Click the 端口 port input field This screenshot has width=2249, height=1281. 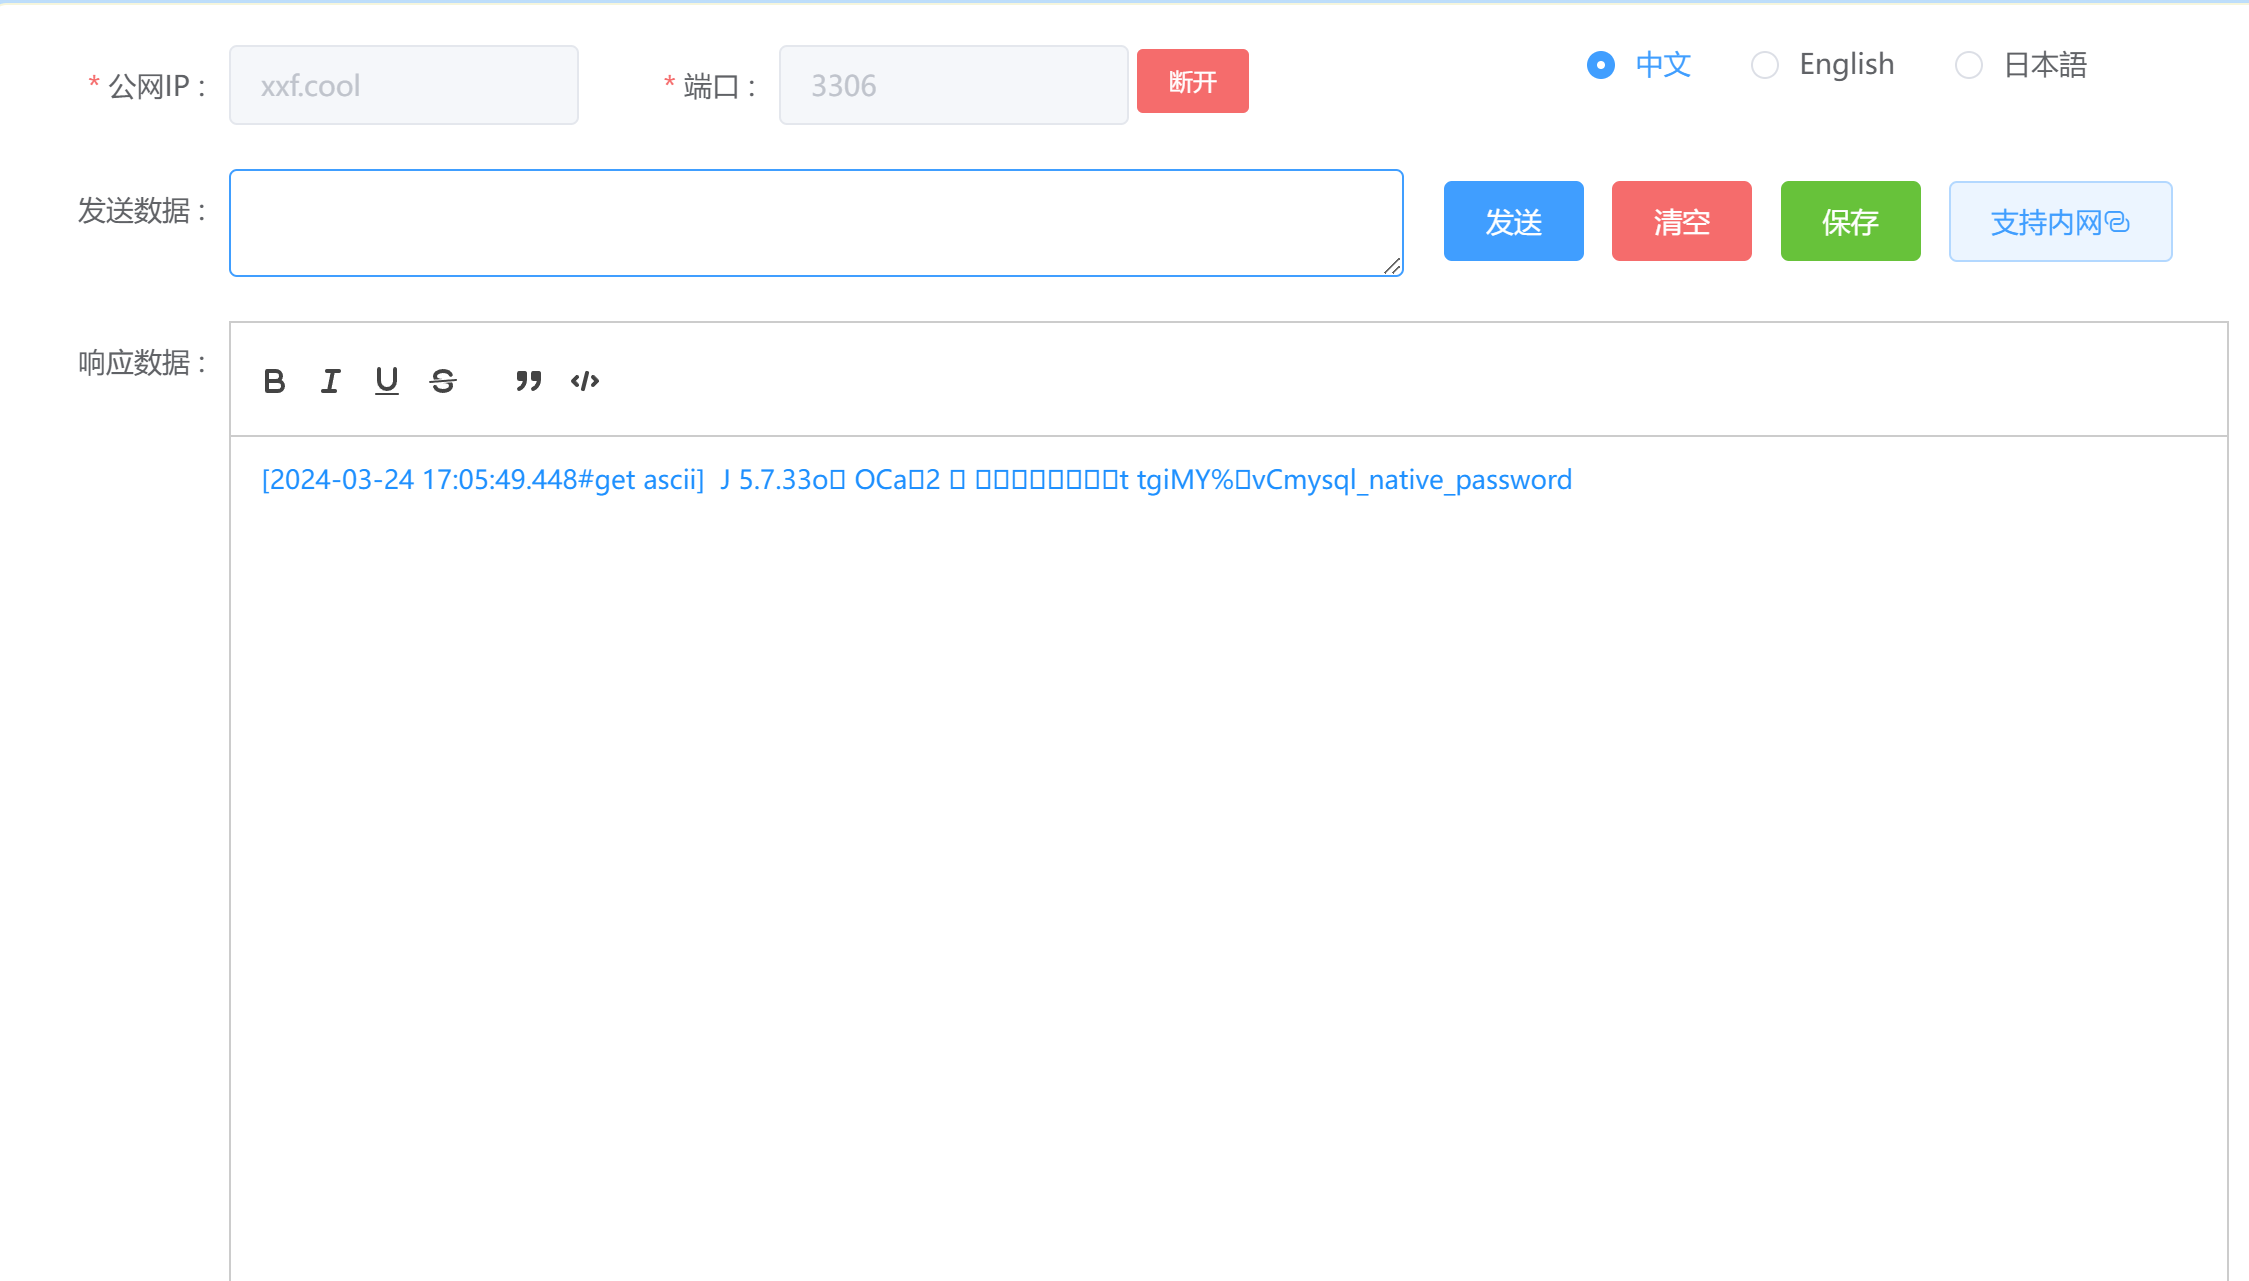(954, 85)
